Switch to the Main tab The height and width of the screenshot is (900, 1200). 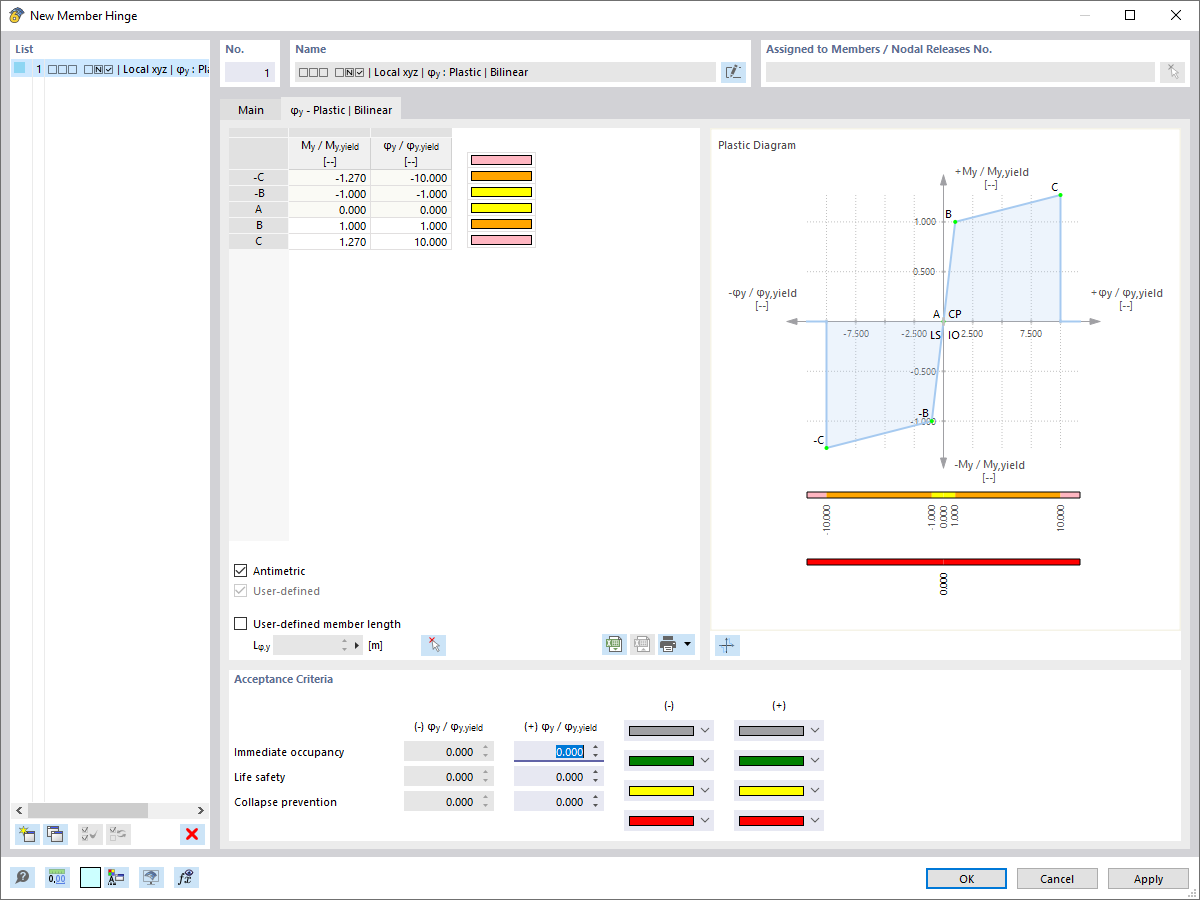251,110
